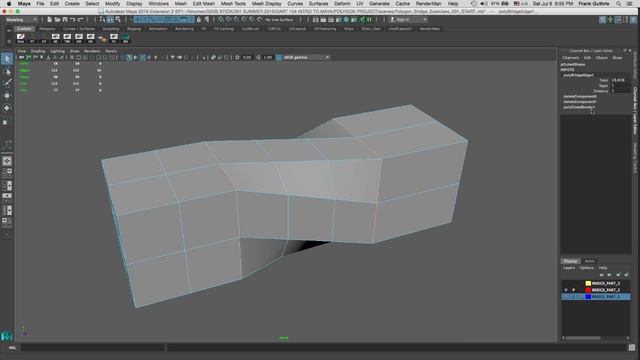Switch to the Rendering shelf tab
Screen dimensions: 640x360
[x=184, y=29]
